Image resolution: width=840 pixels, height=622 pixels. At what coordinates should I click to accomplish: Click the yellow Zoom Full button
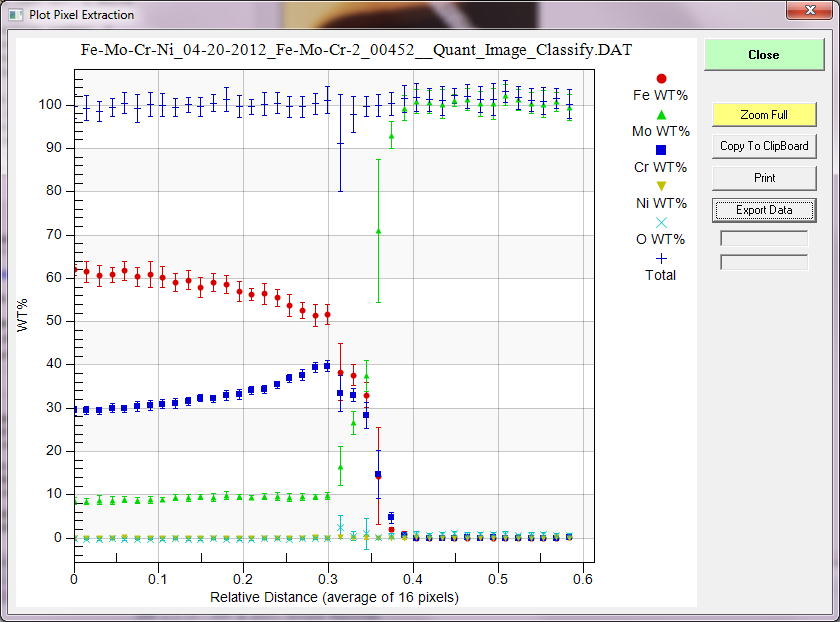(764, 115)
